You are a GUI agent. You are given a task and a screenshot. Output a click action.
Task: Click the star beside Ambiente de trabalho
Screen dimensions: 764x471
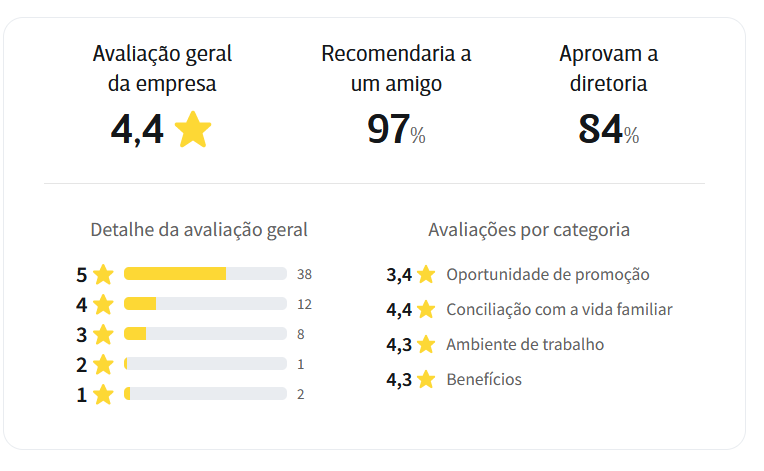pos(426,344)
